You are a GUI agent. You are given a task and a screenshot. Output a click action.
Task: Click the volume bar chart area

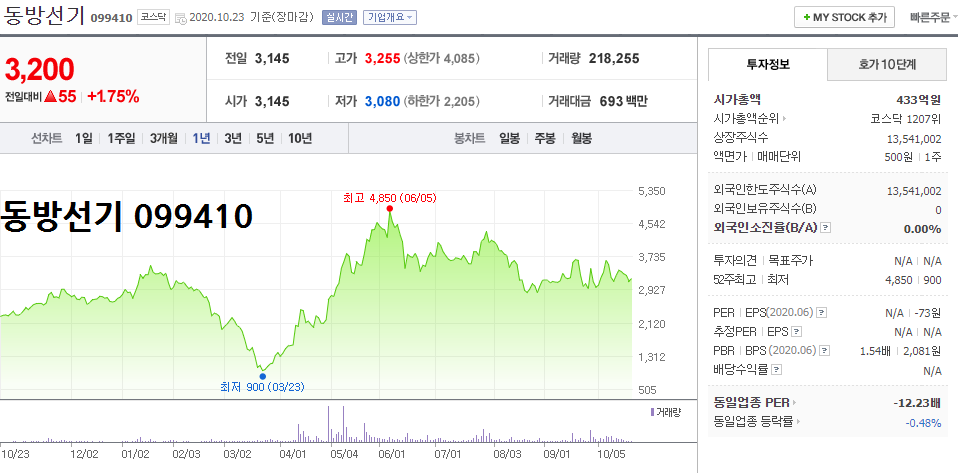[318, 423]
